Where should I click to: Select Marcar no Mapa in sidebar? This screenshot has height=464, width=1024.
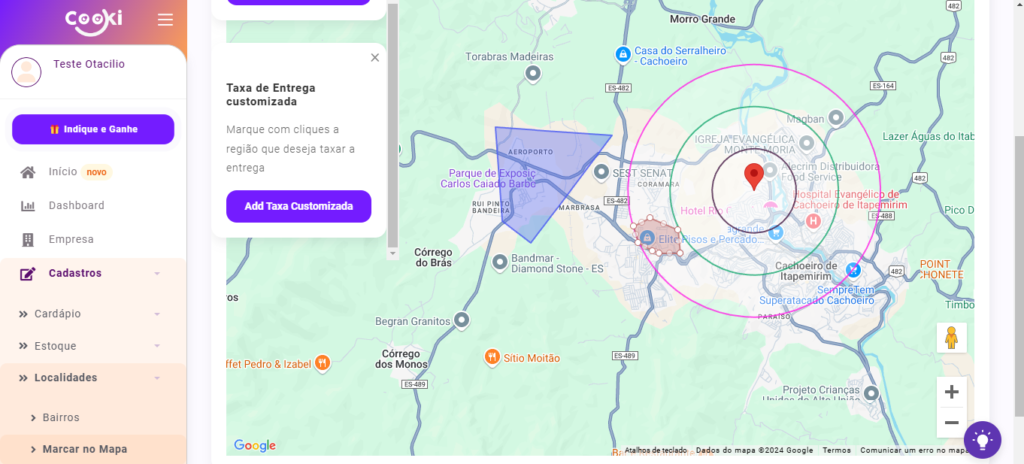(84, 449)
